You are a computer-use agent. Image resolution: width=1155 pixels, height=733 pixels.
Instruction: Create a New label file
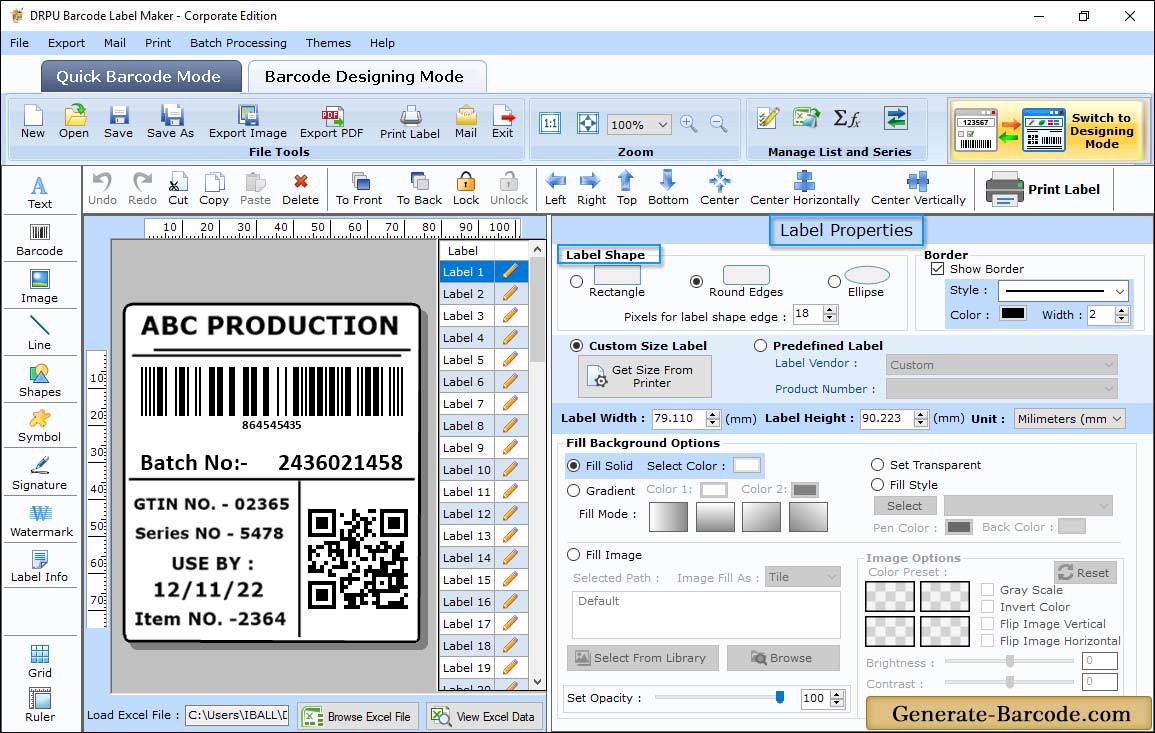point(32,122)
